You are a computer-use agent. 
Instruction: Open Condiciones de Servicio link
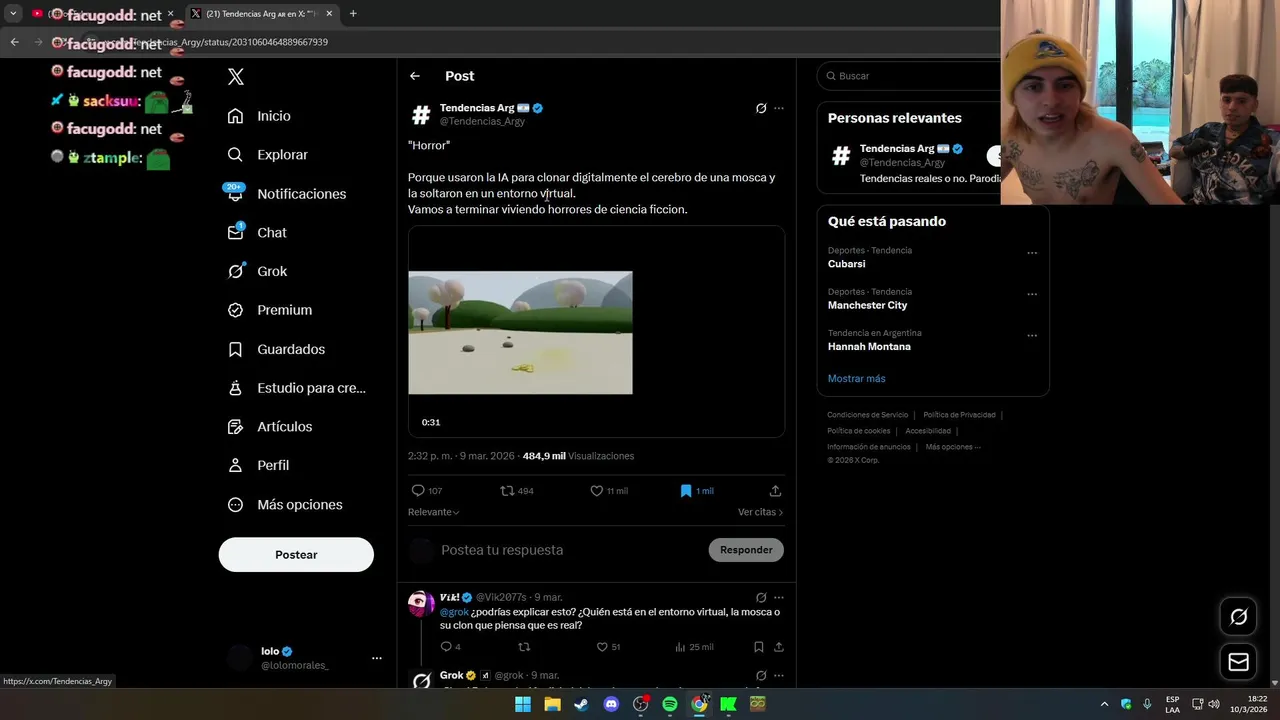point(867,415)
